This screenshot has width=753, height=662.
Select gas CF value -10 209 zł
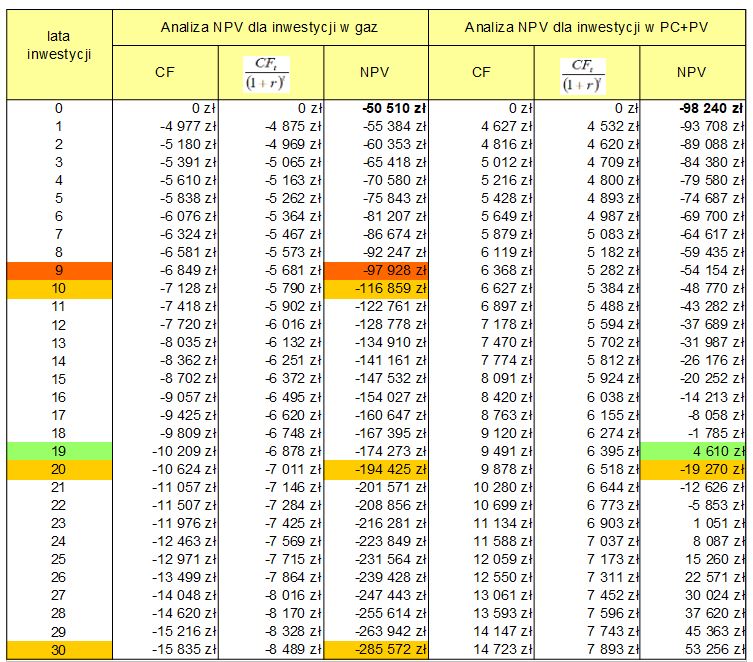click(x=184, y=451)
